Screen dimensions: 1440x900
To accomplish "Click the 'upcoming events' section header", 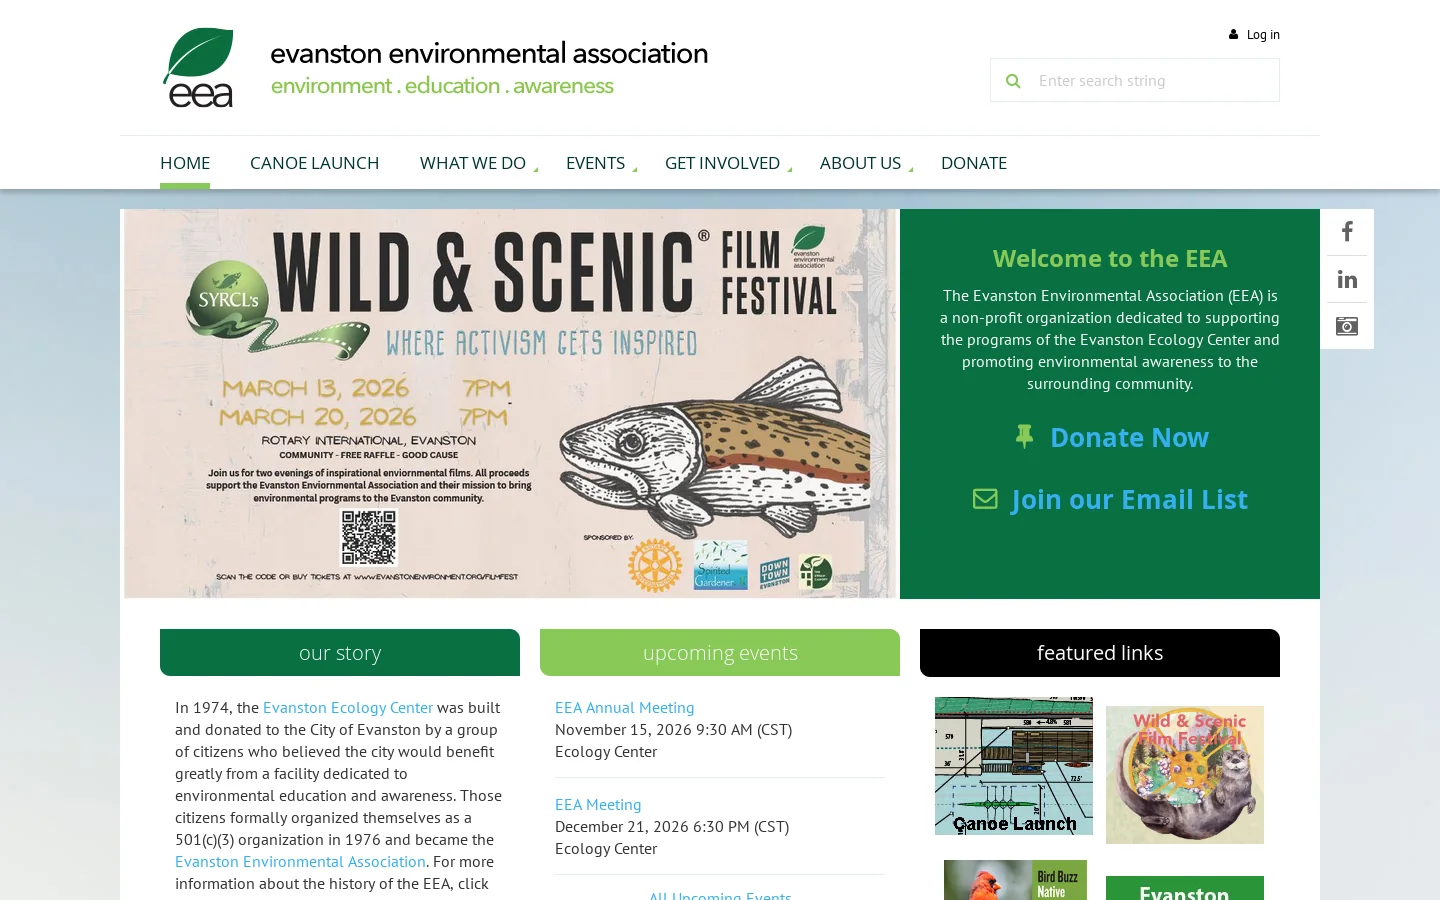I will (x=720, y=653).
